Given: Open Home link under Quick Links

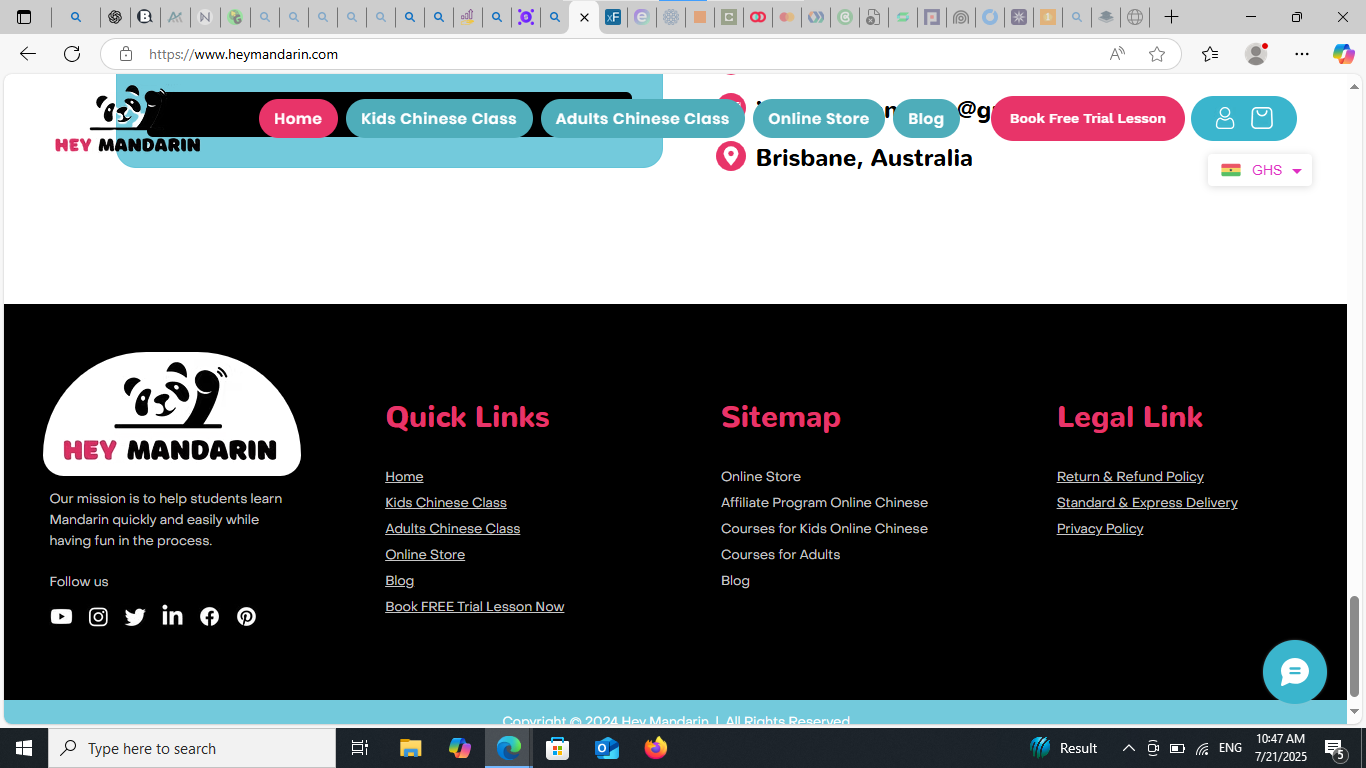Looking at the screenshot, I should coord(404,477).
